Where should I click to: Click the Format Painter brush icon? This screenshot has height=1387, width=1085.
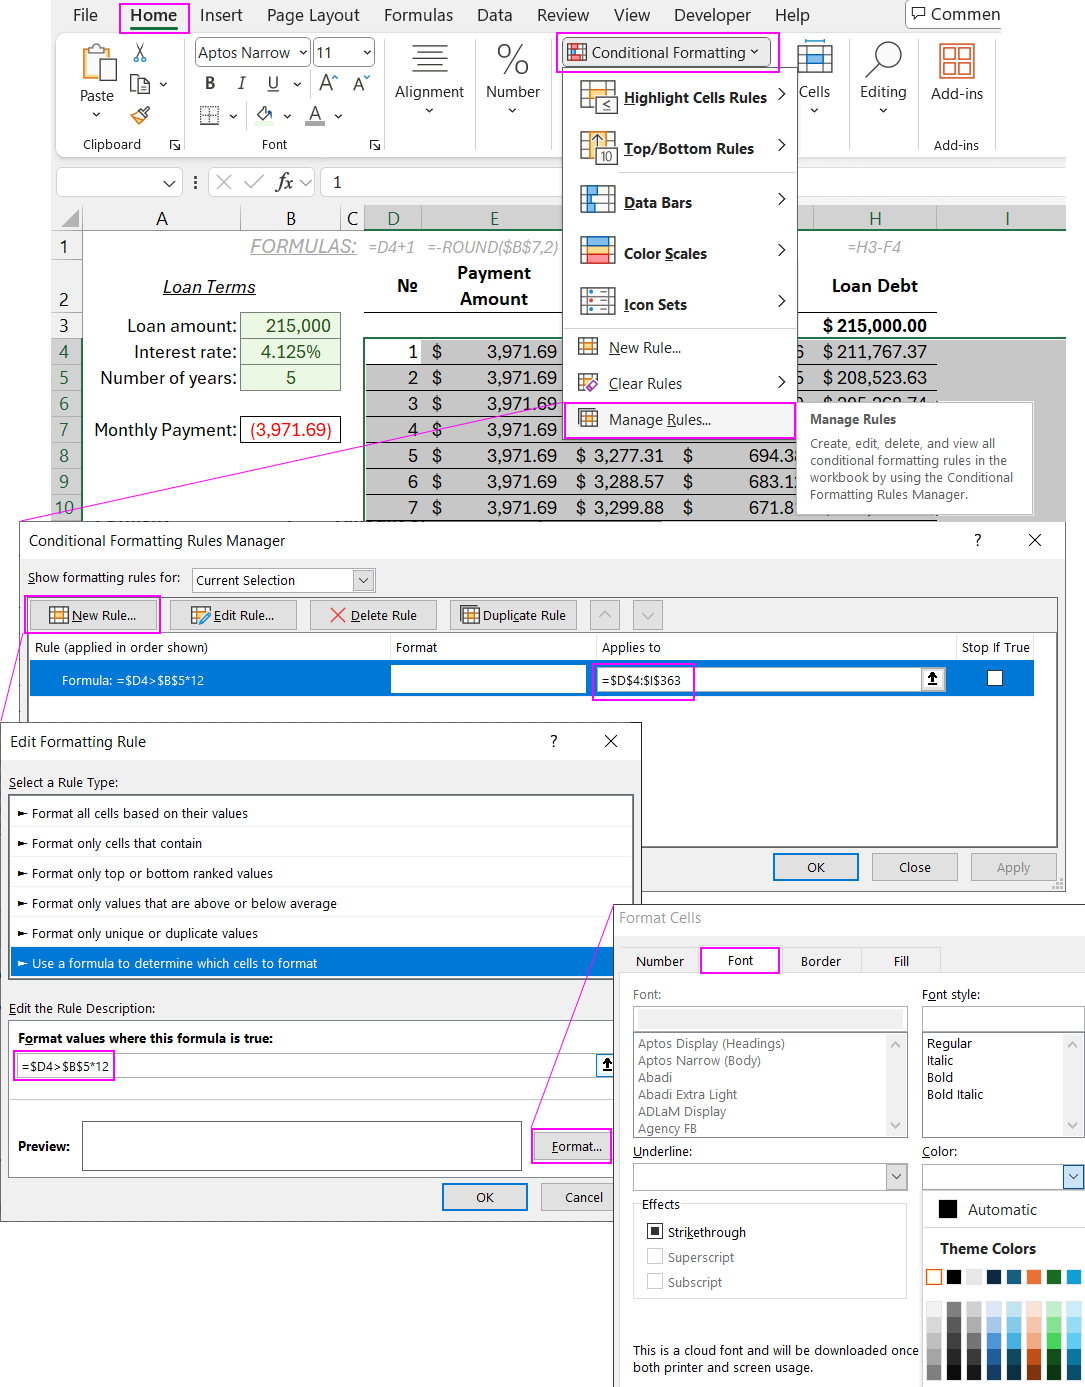coord(140,116)
